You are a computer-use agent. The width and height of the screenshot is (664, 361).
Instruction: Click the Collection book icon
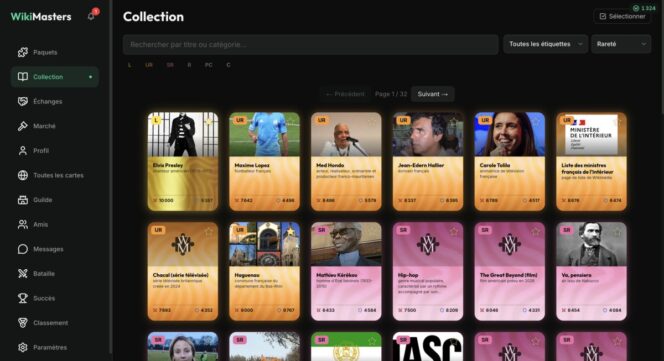coord(23,77)
